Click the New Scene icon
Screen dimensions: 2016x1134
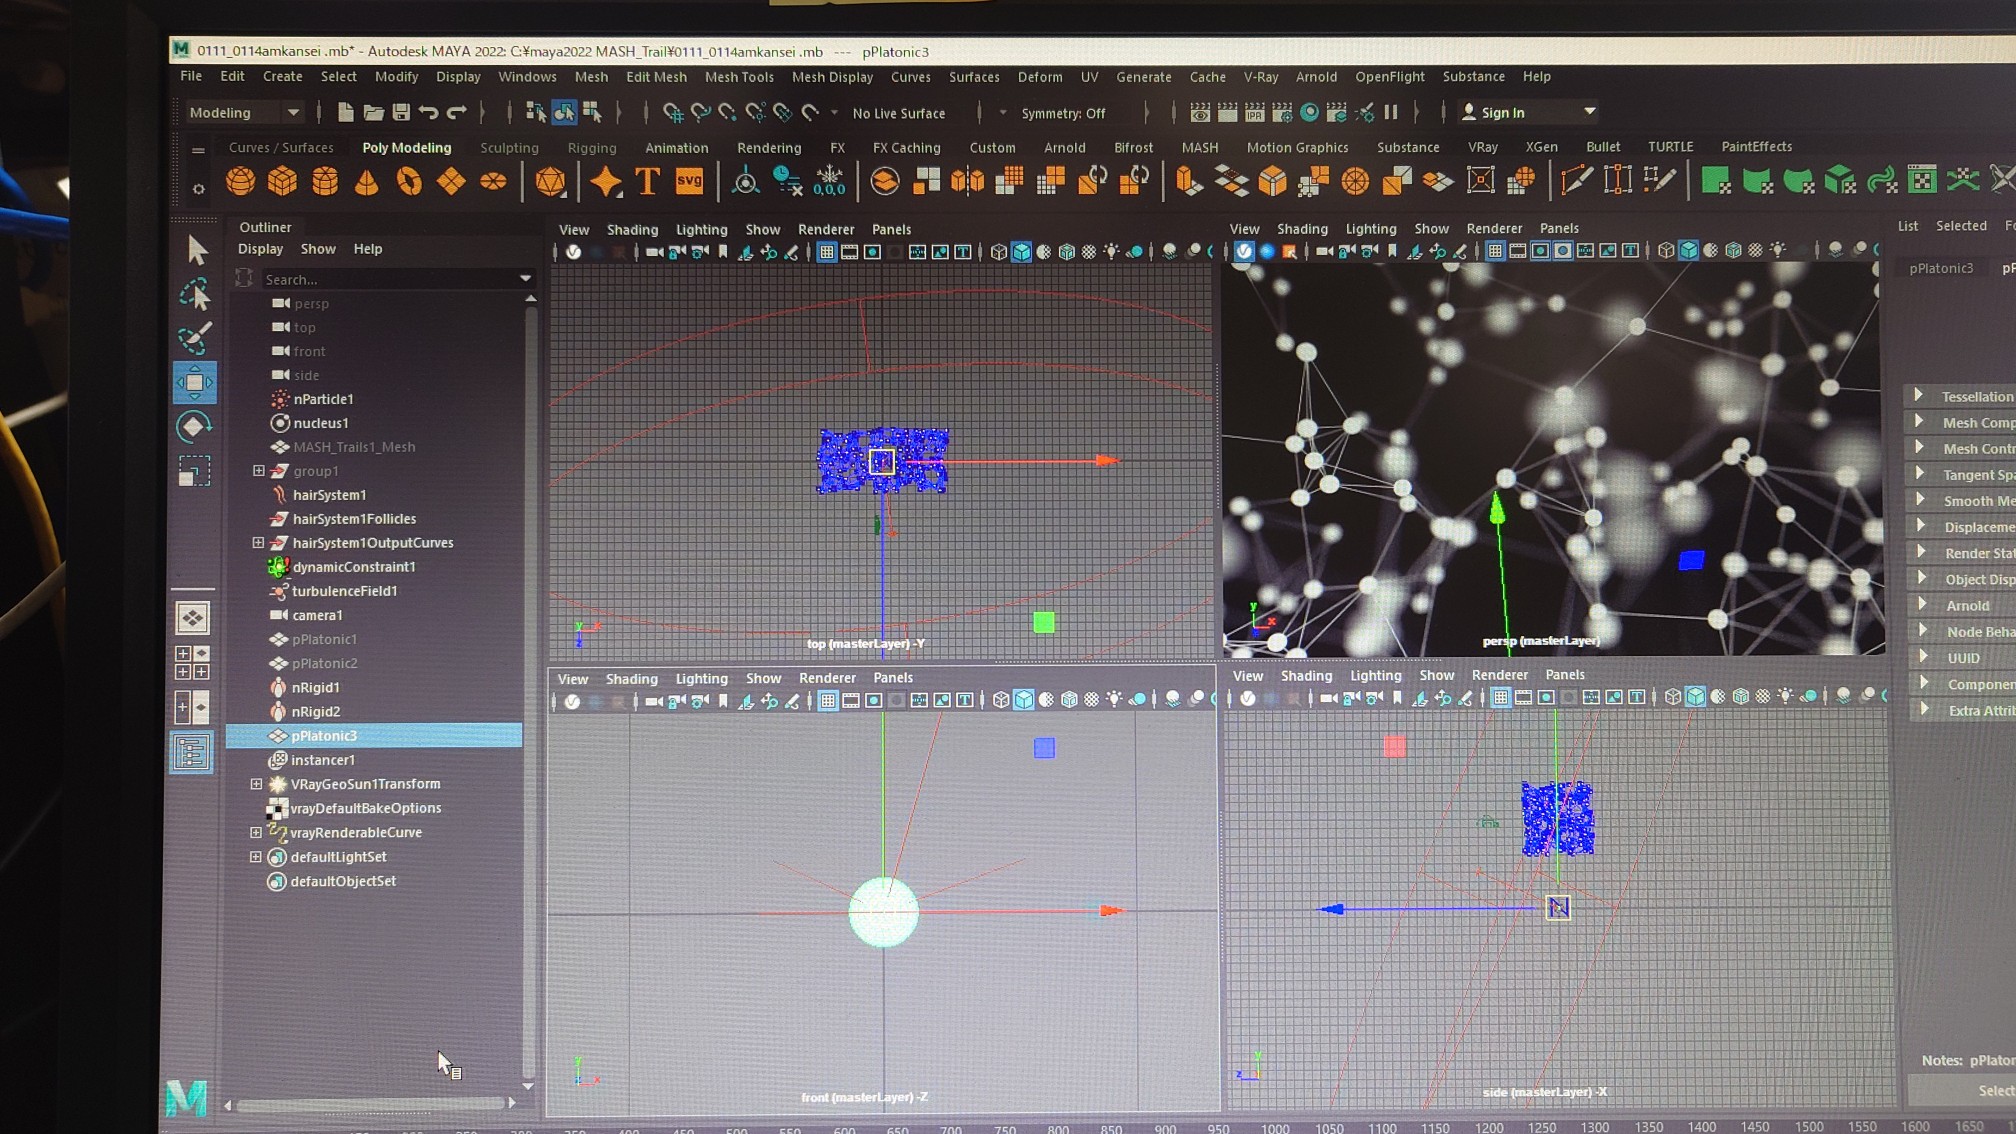click(x=345, y=112)
